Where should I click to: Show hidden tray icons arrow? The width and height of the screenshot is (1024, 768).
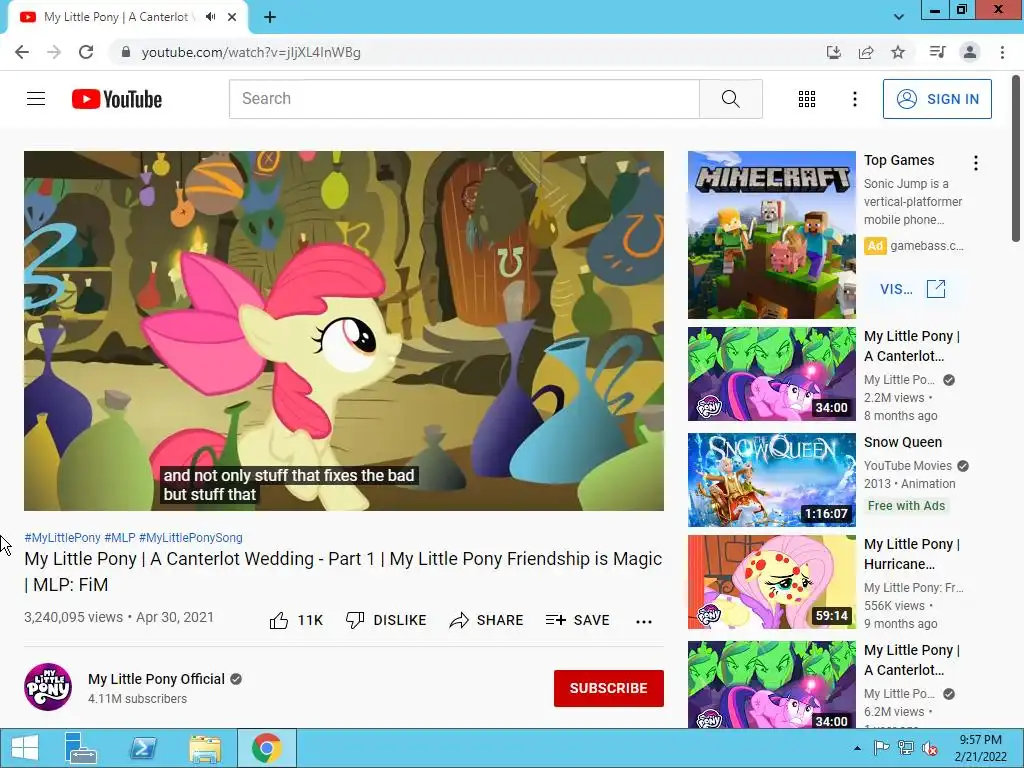857,748
